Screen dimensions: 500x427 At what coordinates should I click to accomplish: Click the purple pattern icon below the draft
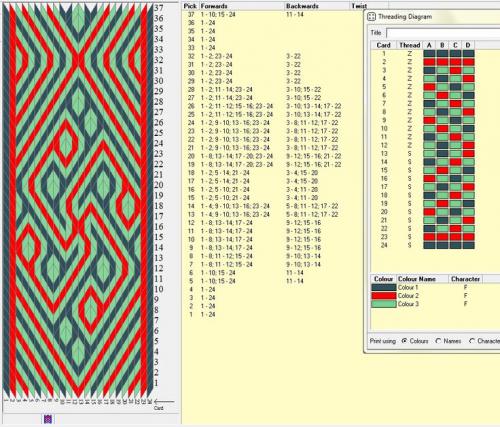coord(48,419)
